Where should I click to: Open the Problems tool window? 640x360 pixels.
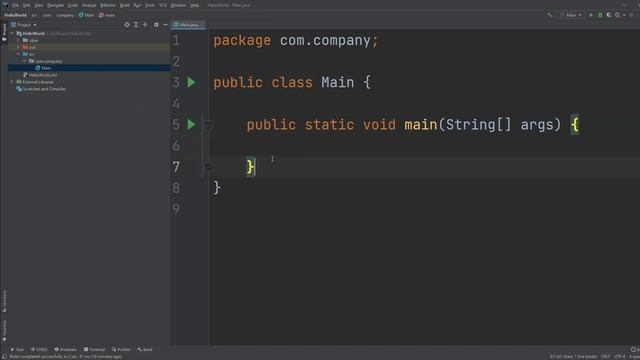pyautogui.click(x=65, y=350)
